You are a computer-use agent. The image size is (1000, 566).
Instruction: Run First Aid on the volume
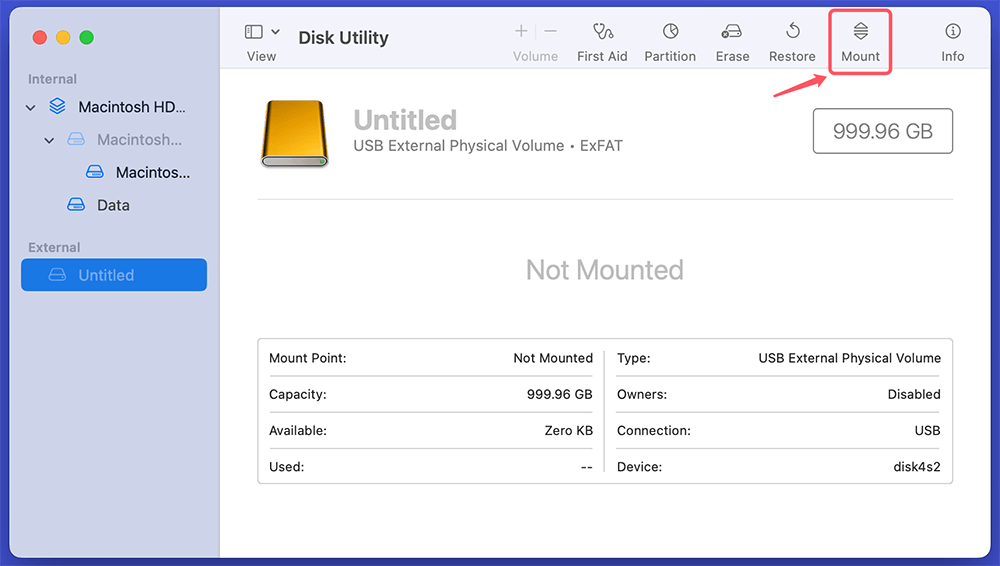point(602,33)
